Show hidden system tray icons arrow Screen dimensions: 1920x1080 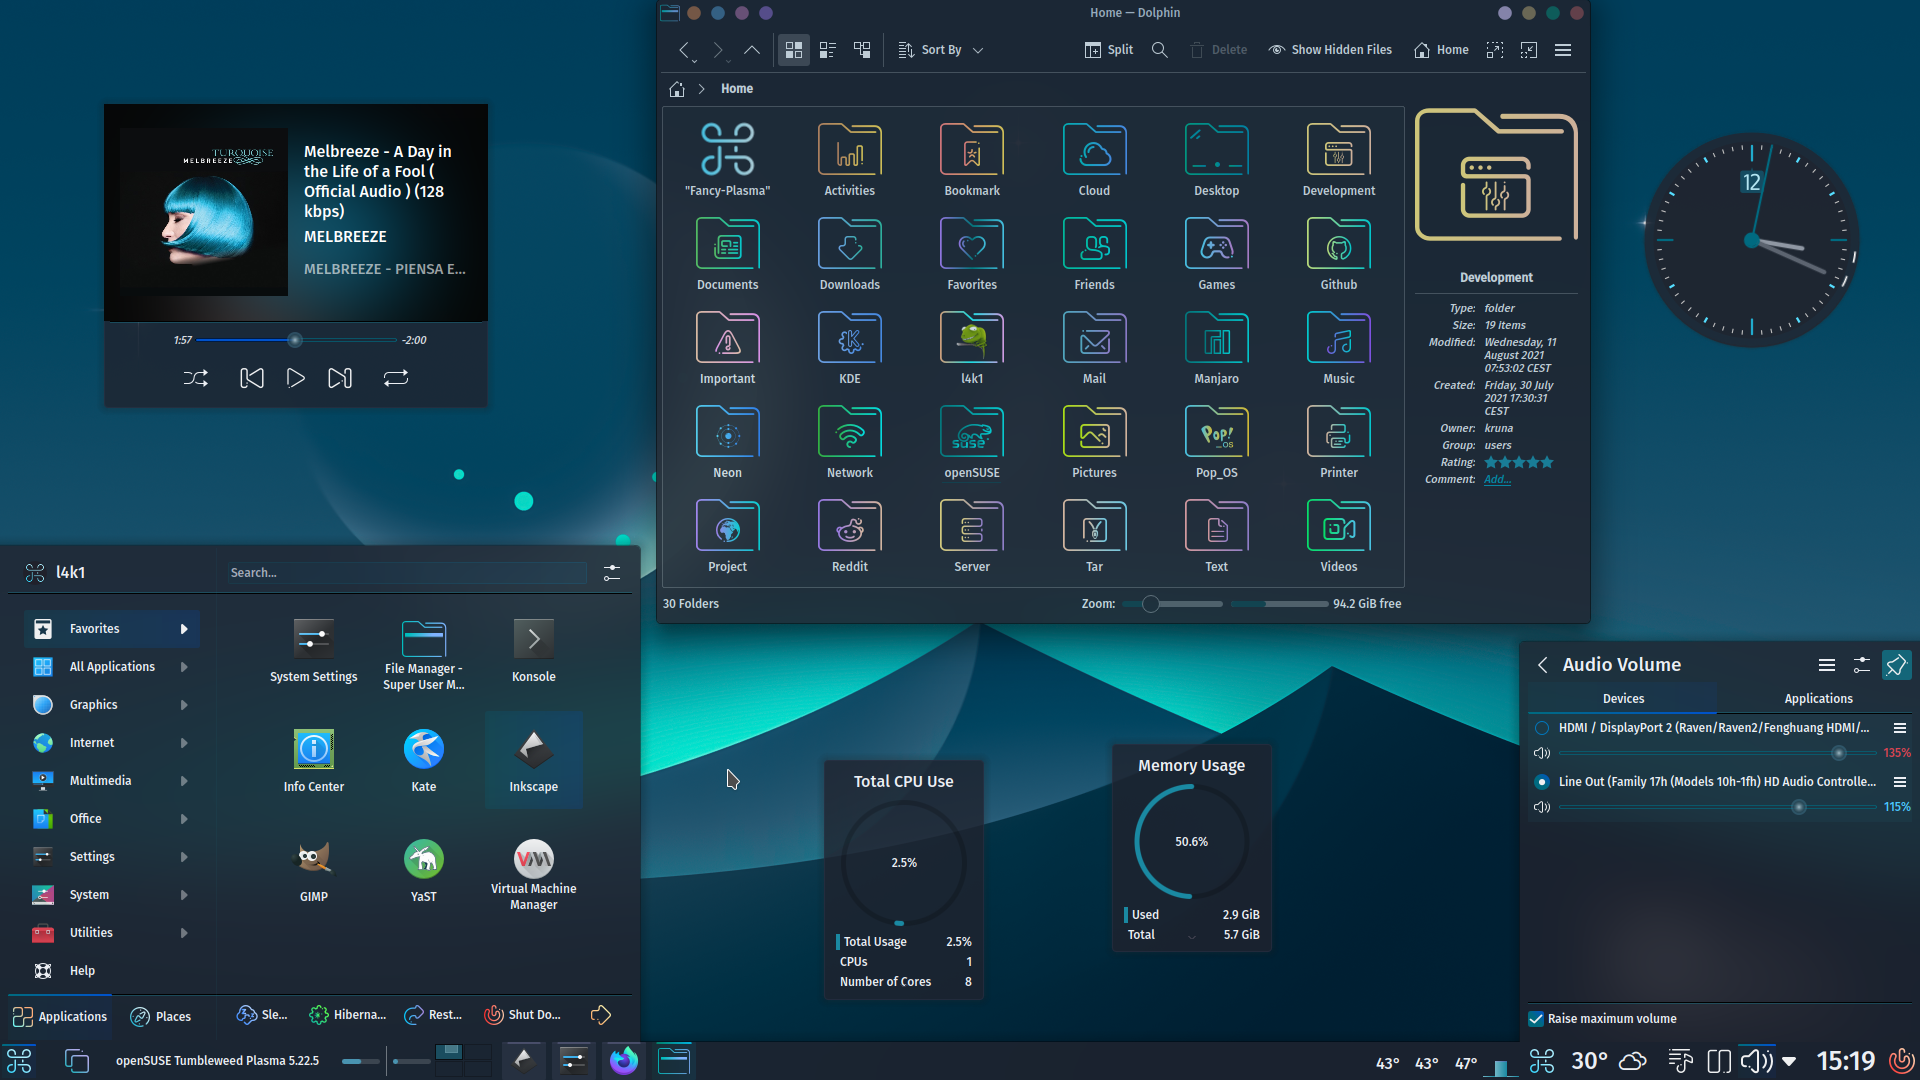(1789, 1061)
